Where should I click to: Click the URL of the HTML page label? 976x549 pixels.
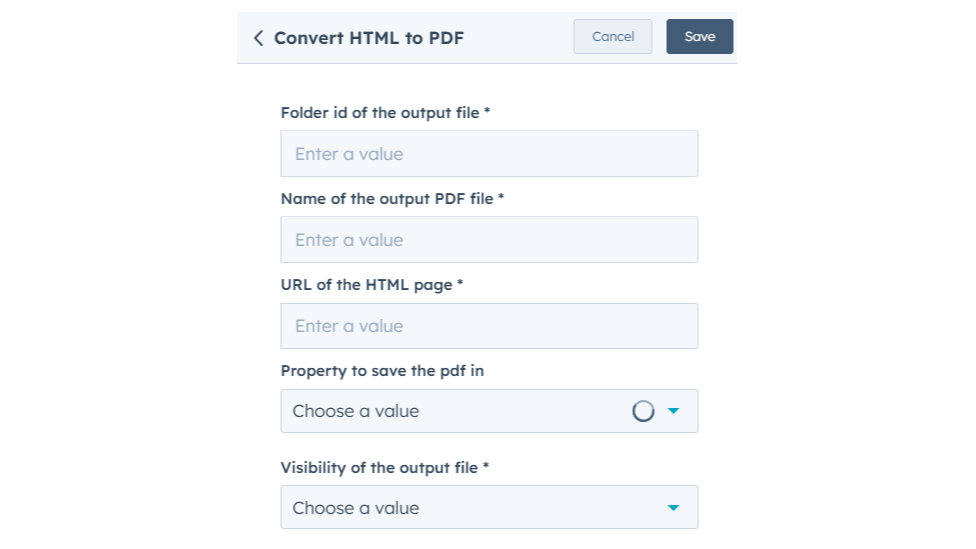coord(366,285)
